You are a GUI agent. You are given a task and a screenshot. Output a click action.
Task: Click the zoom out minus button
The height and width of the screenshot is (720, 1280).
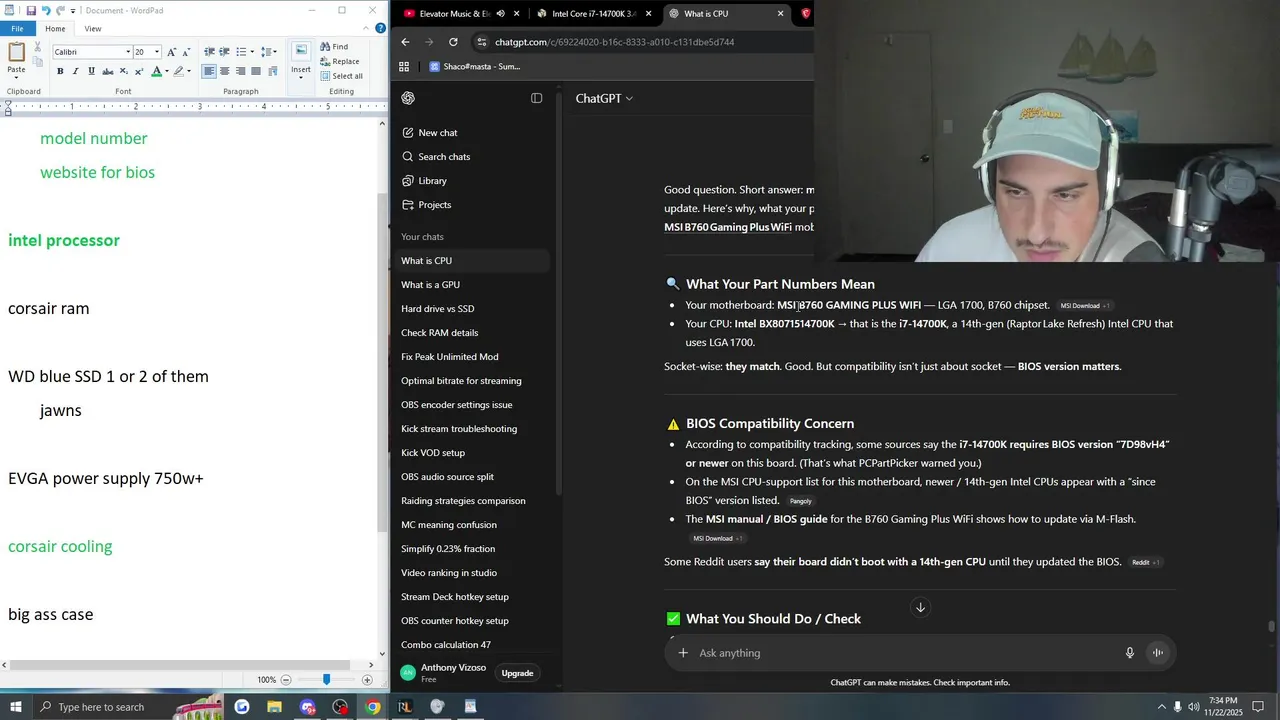coord(286,680)
